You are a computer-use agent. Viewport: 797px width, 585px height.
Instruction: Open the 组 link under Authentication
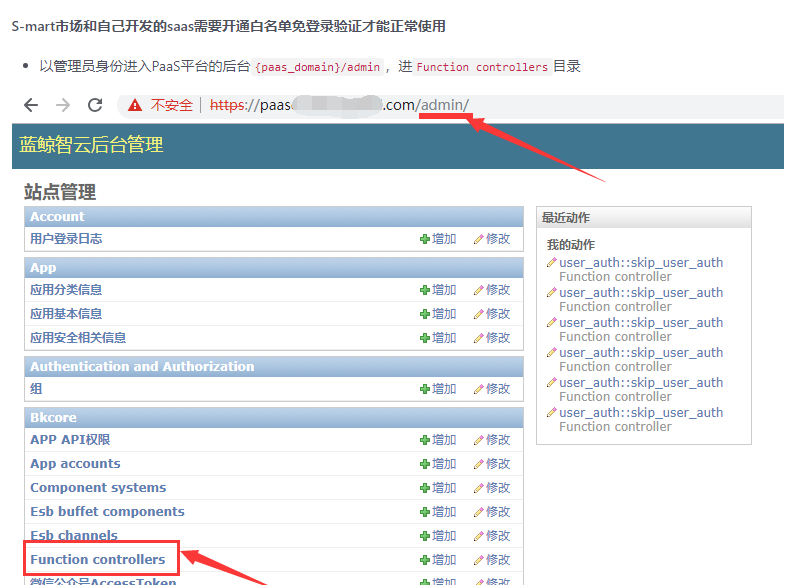pos(36,389)
